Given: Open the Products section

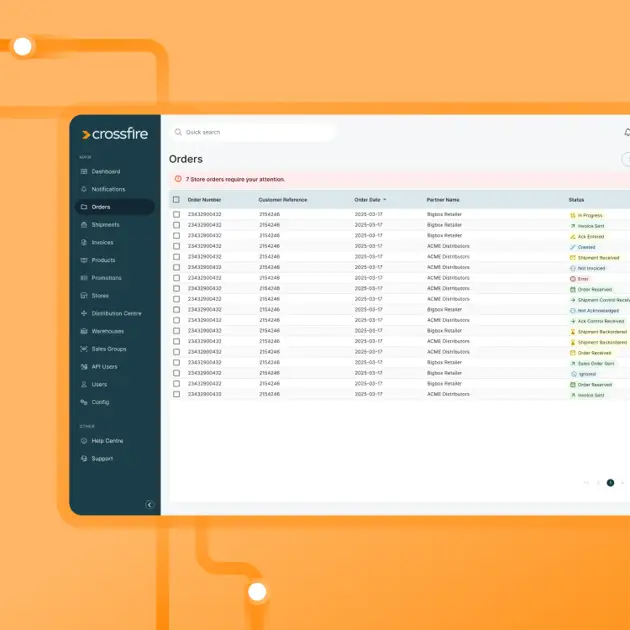Looking at the screenshot, I should (103, 260).
